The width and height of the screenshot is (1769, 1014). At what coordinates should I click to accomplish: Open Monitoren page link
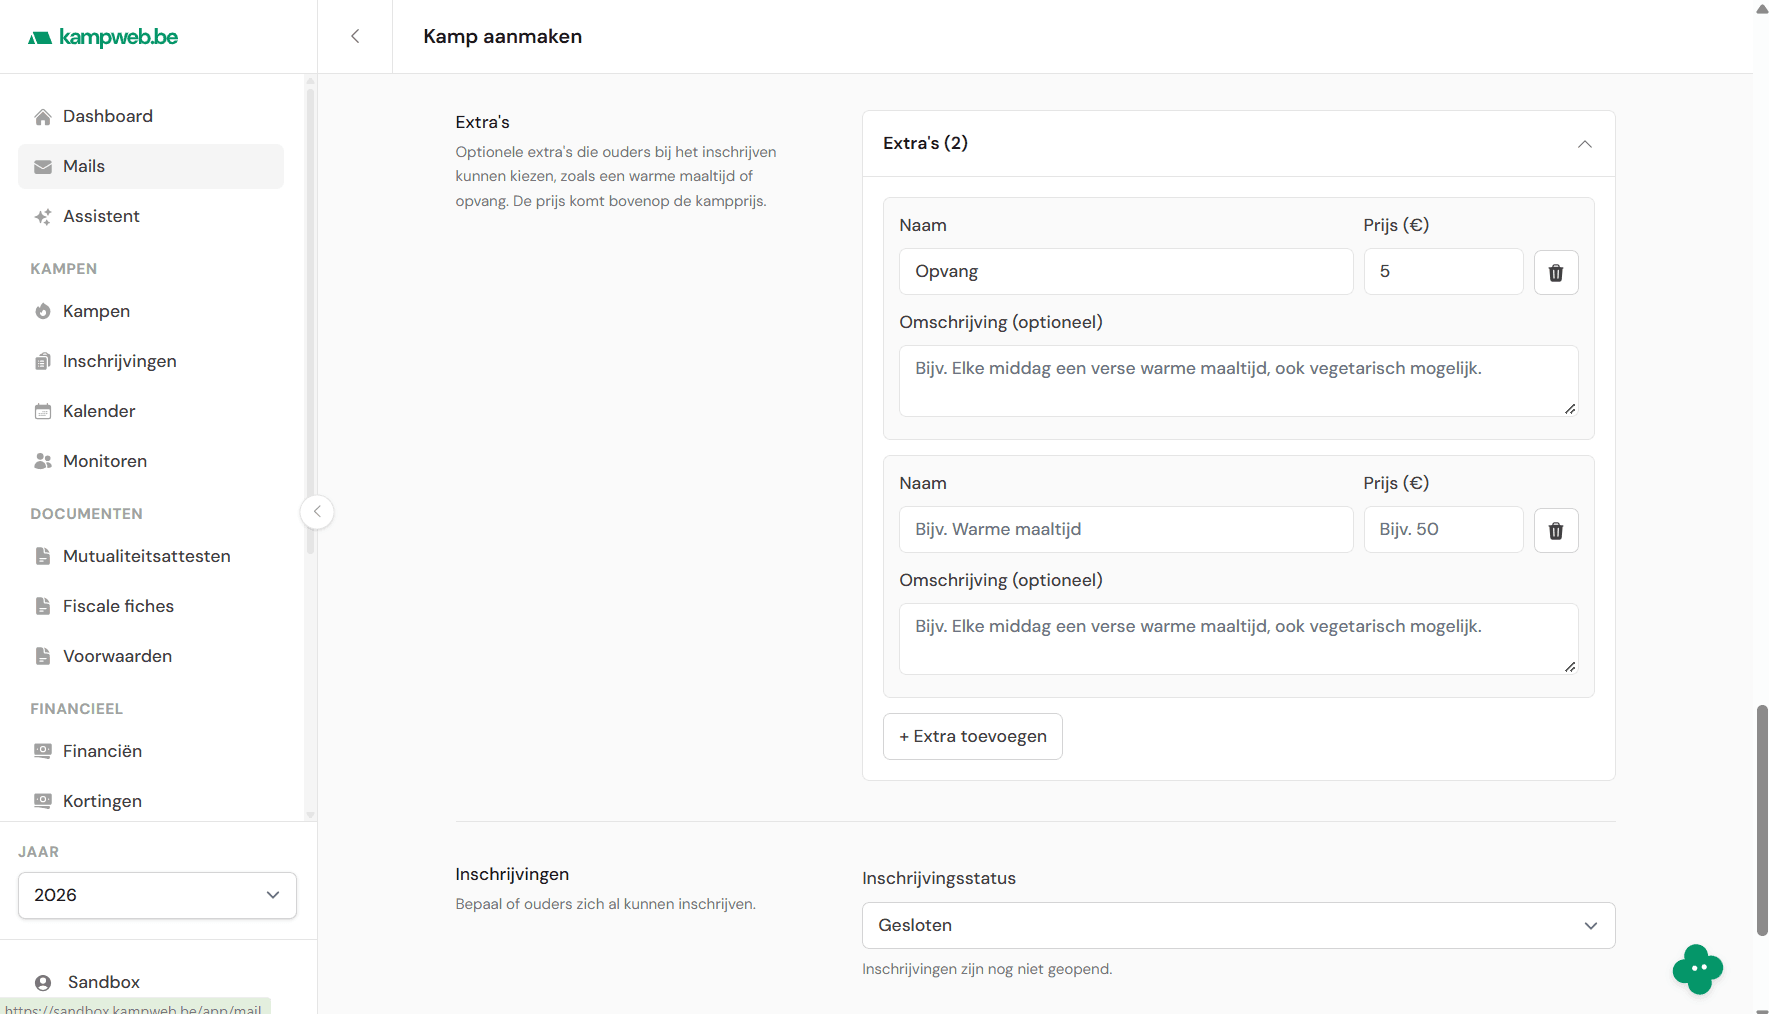(x=151, y=461)
